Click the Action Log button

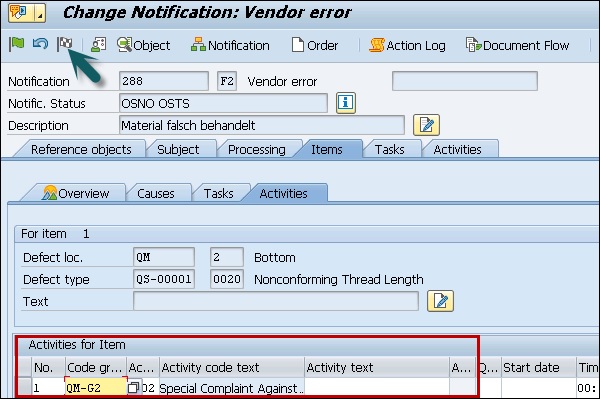tap(408, 45)
